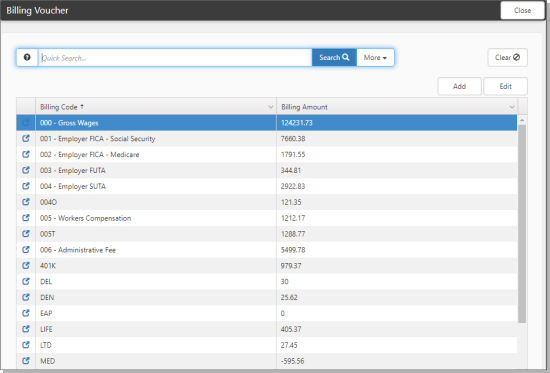Open the 005 Workers Compensation row link icon
This screenshot has width=550, height=373.
[26, 218]
